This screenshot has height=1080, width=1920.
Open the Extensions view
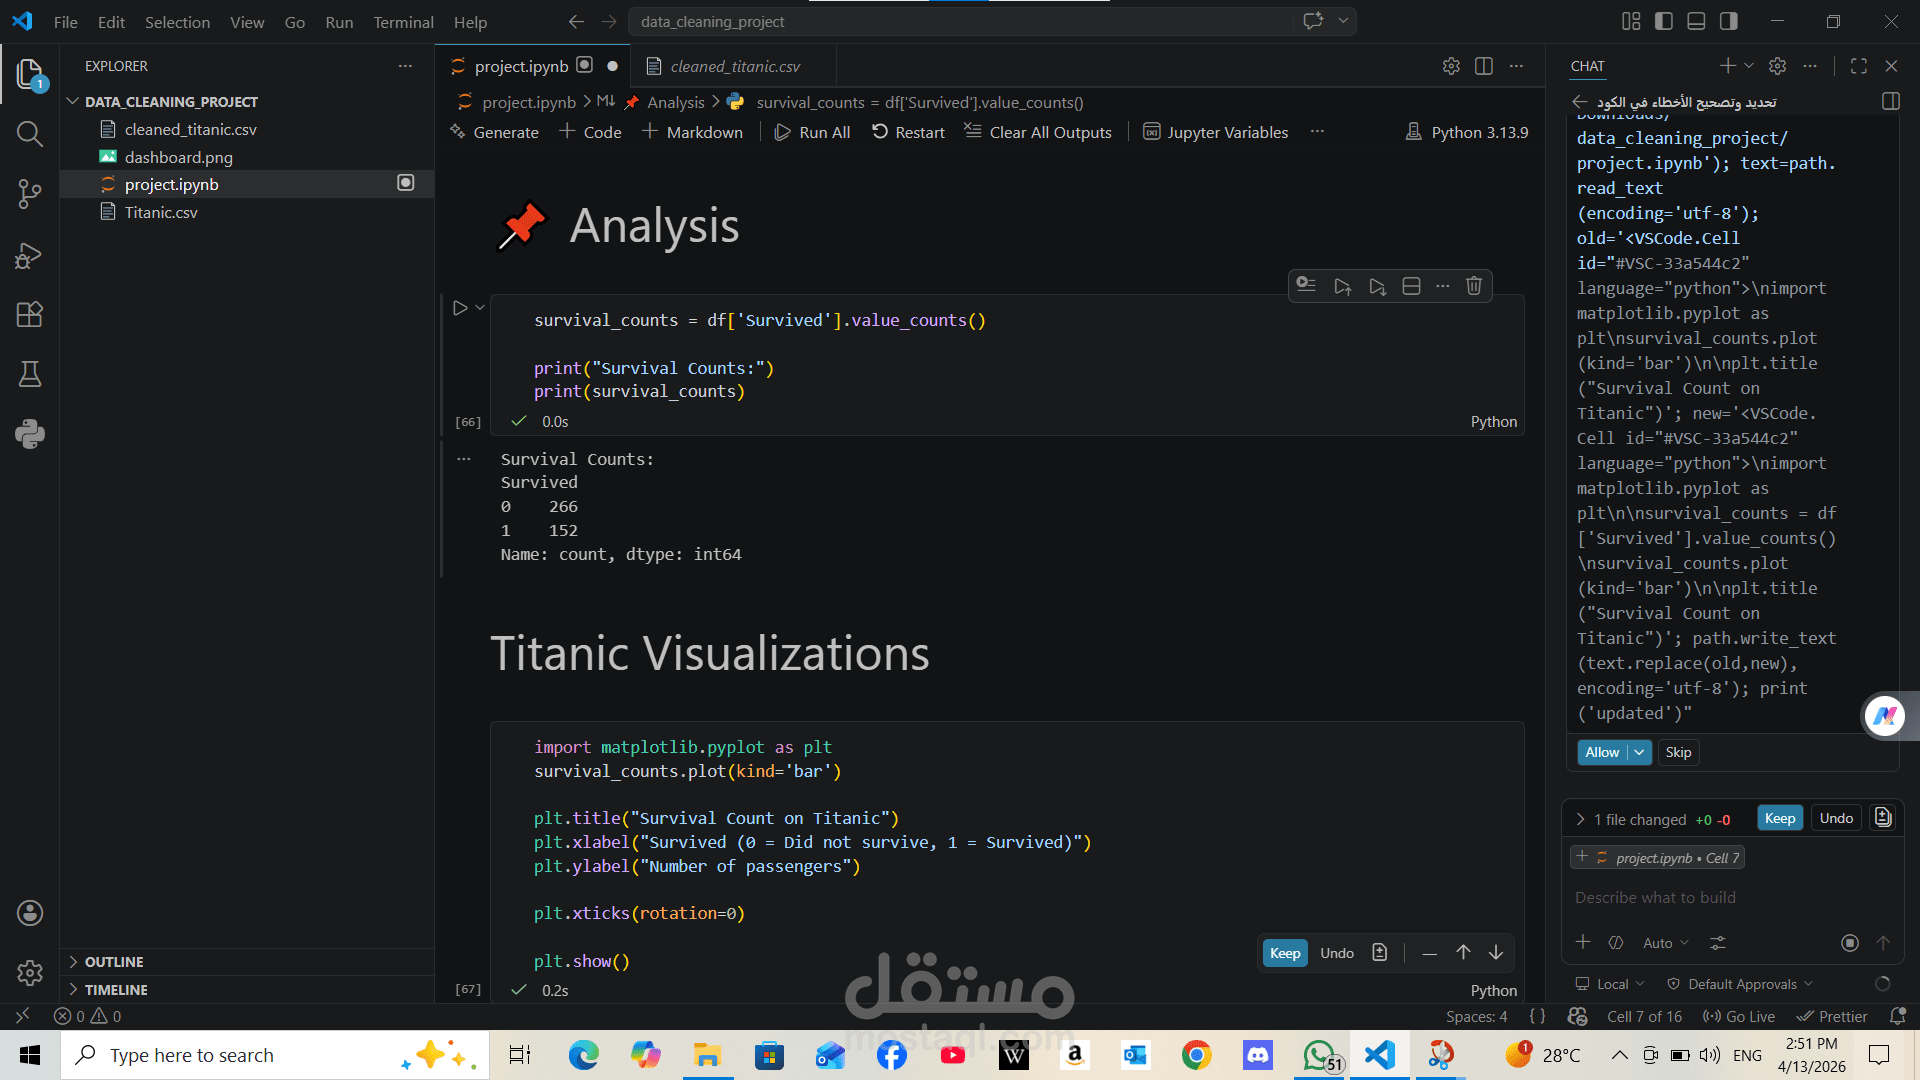[x=29, y=315]
